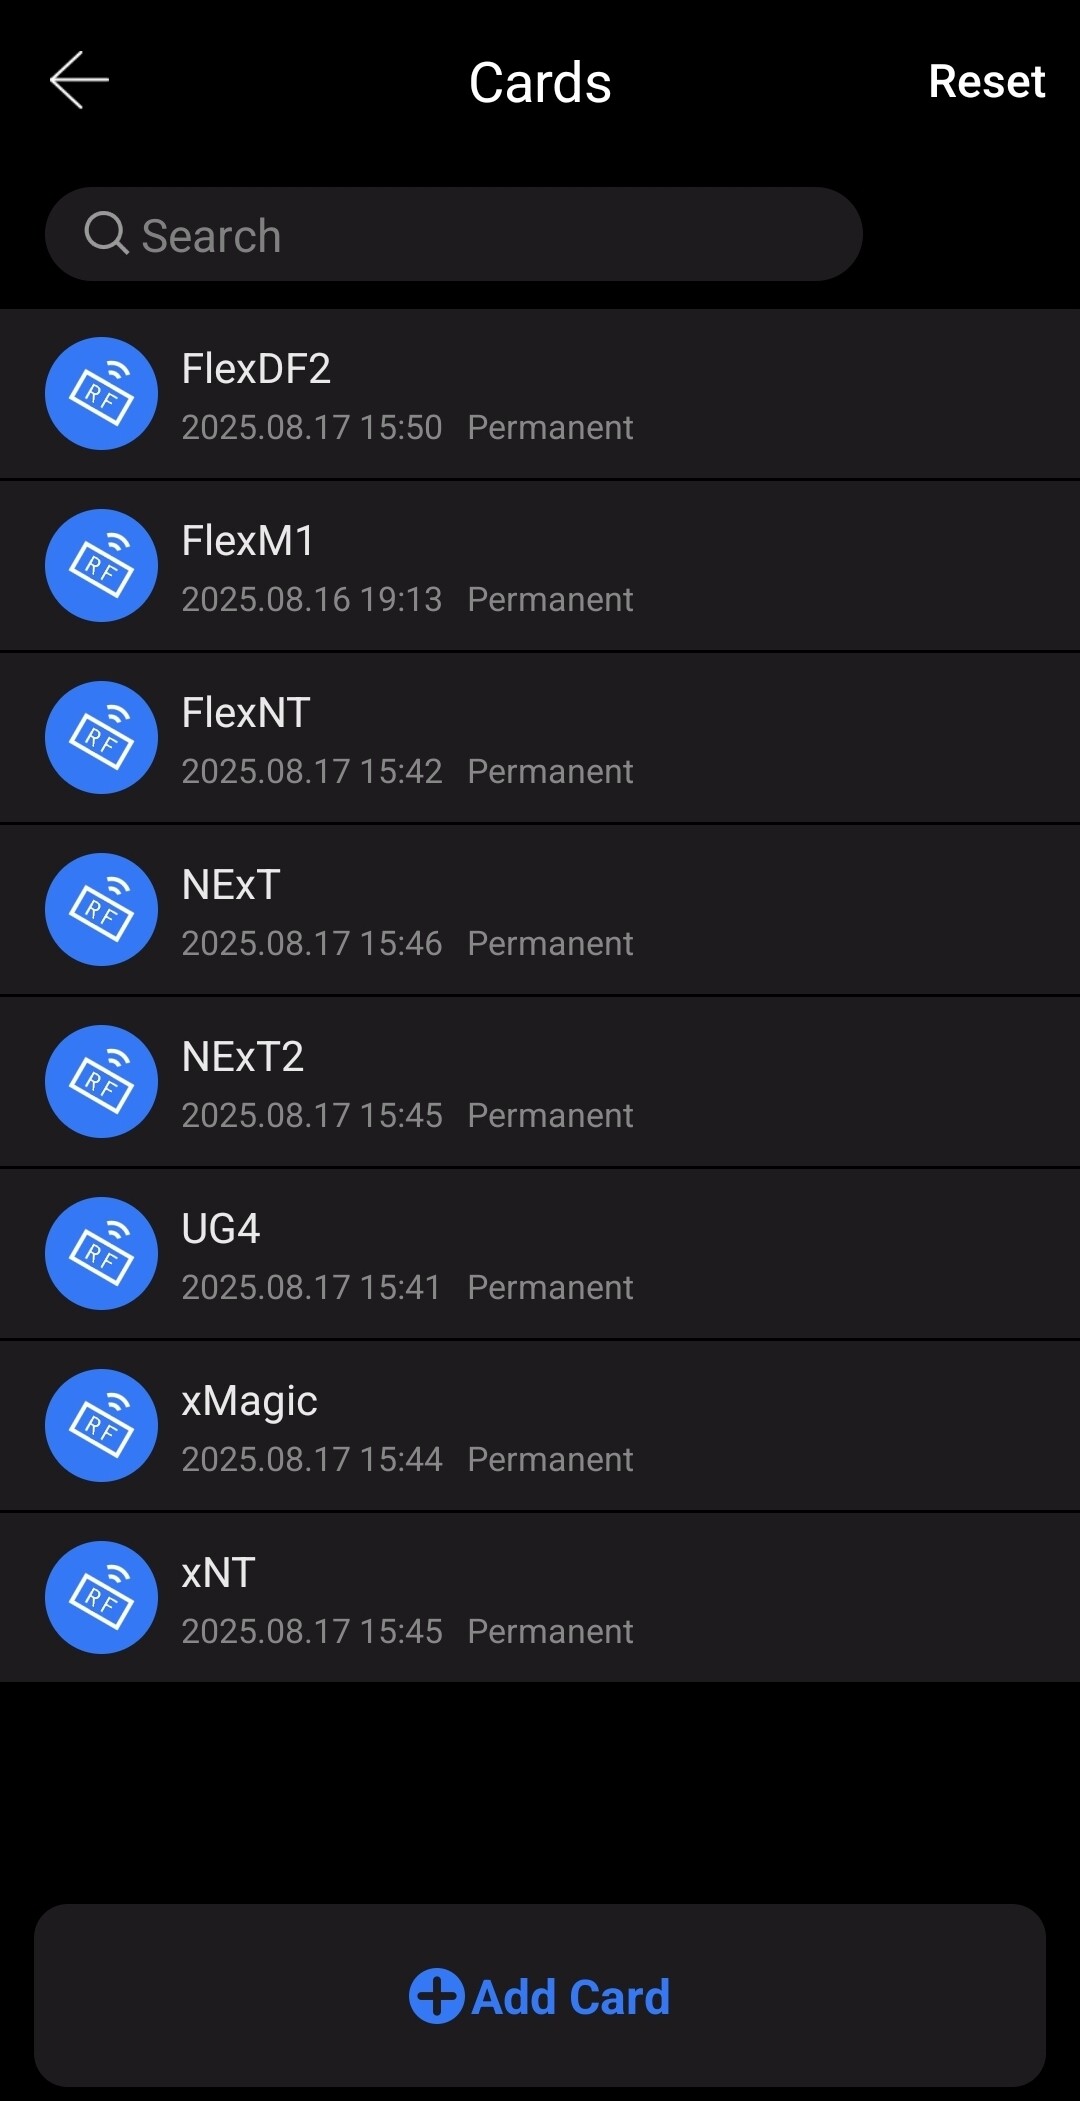Click the RF card icon for FlexDF2
The image size is (1080, 2101).
click(x=101, y=394)
